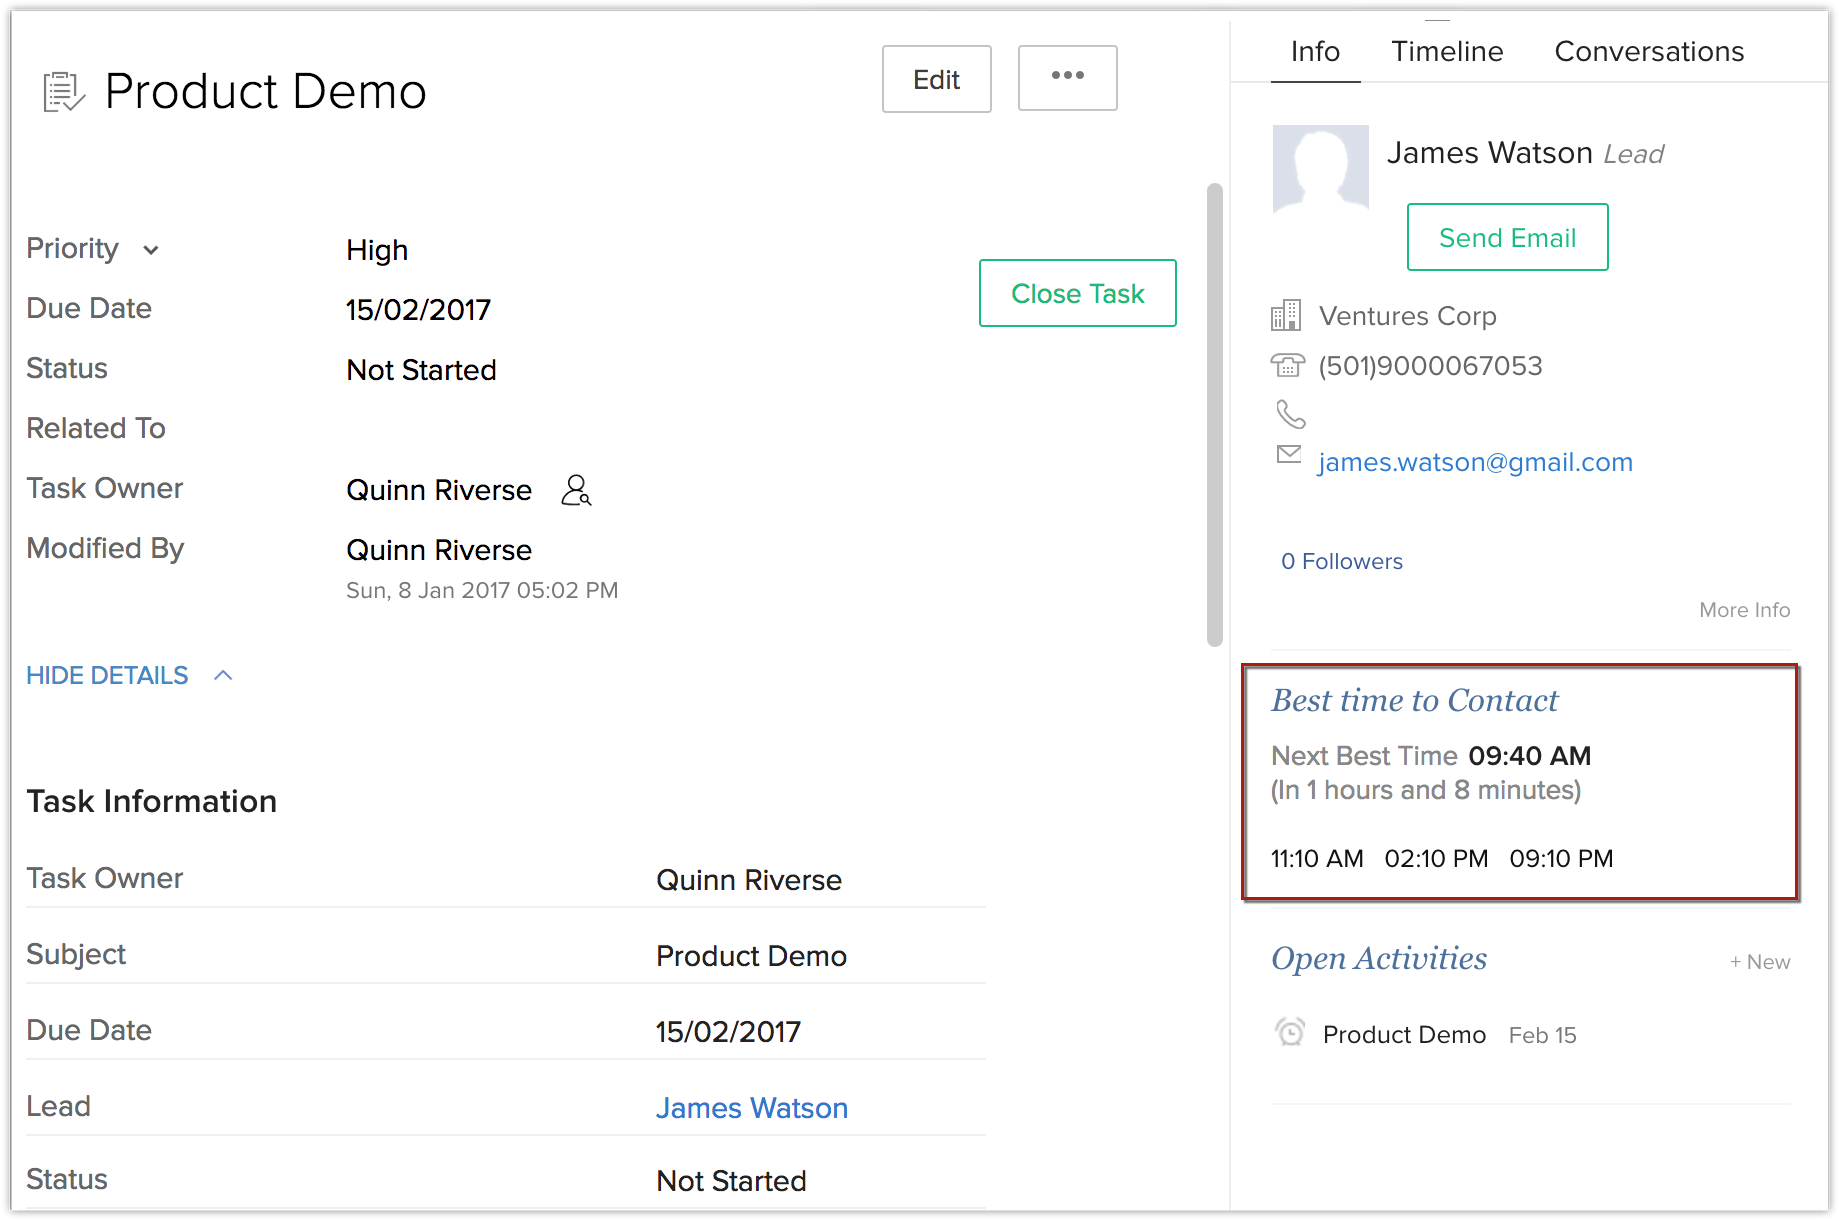Open james.watson@gmail.com email link
1839x1220 pixels.
click(1475, 462)
